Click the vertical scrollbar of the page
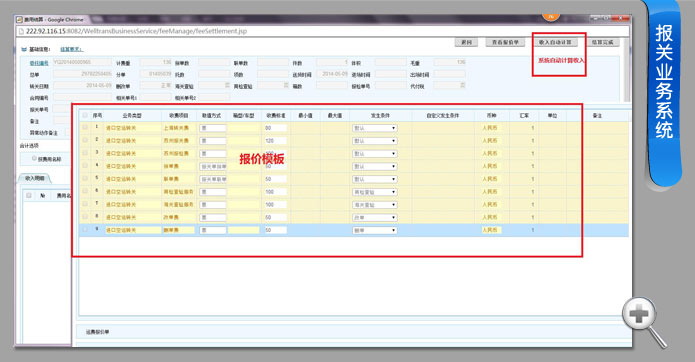Viewport: 695px width, 362px height. (x=627, y=70)
